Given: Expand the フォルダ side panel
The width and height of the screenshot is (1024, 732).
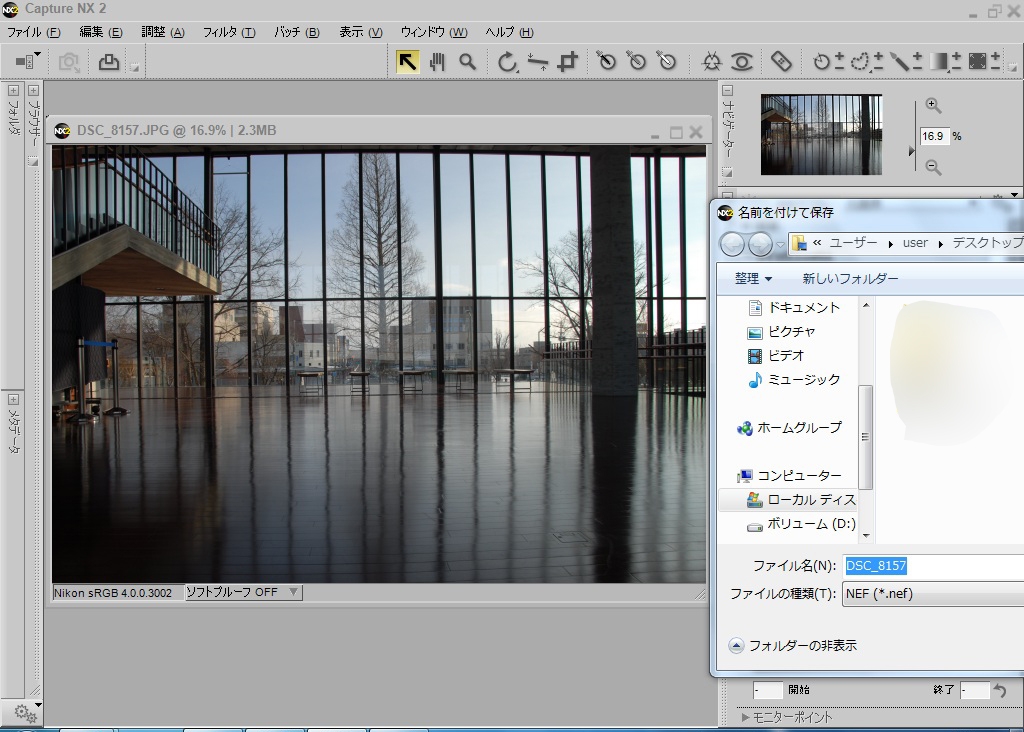Looking at the screenshot, I should coord(14,89).
